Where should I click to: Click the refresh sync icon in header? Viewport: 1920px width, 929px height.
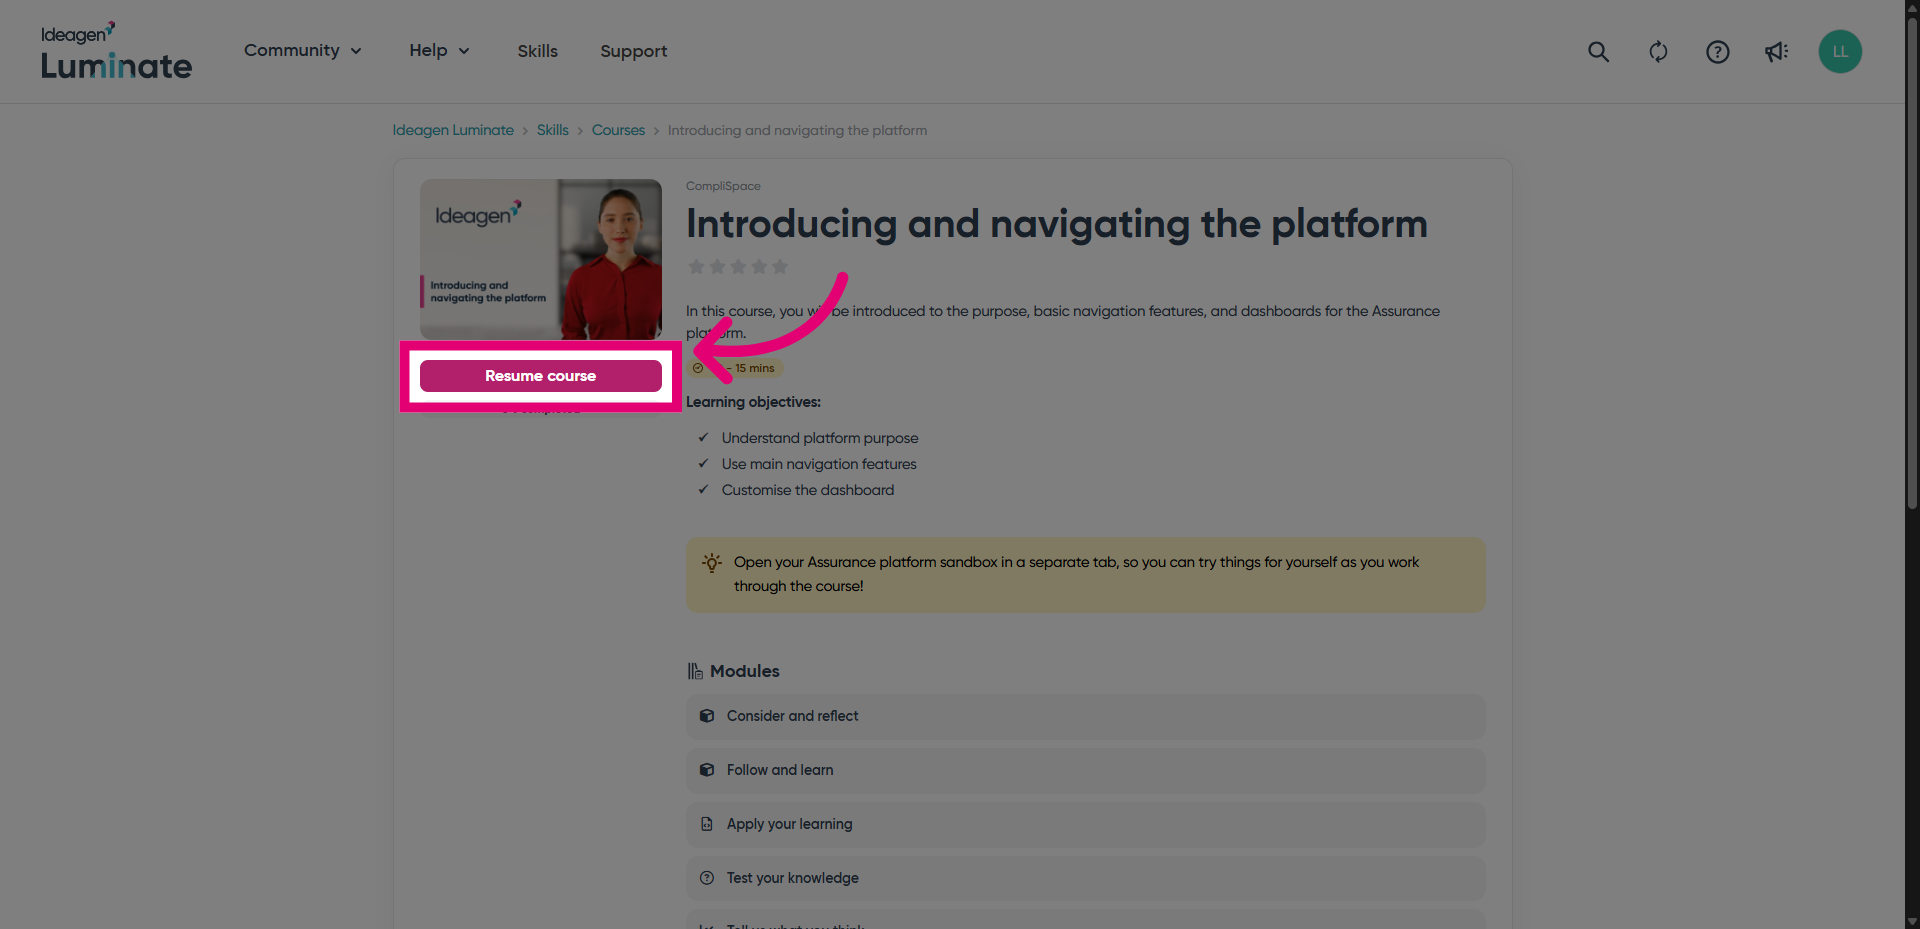point(1658,52)
